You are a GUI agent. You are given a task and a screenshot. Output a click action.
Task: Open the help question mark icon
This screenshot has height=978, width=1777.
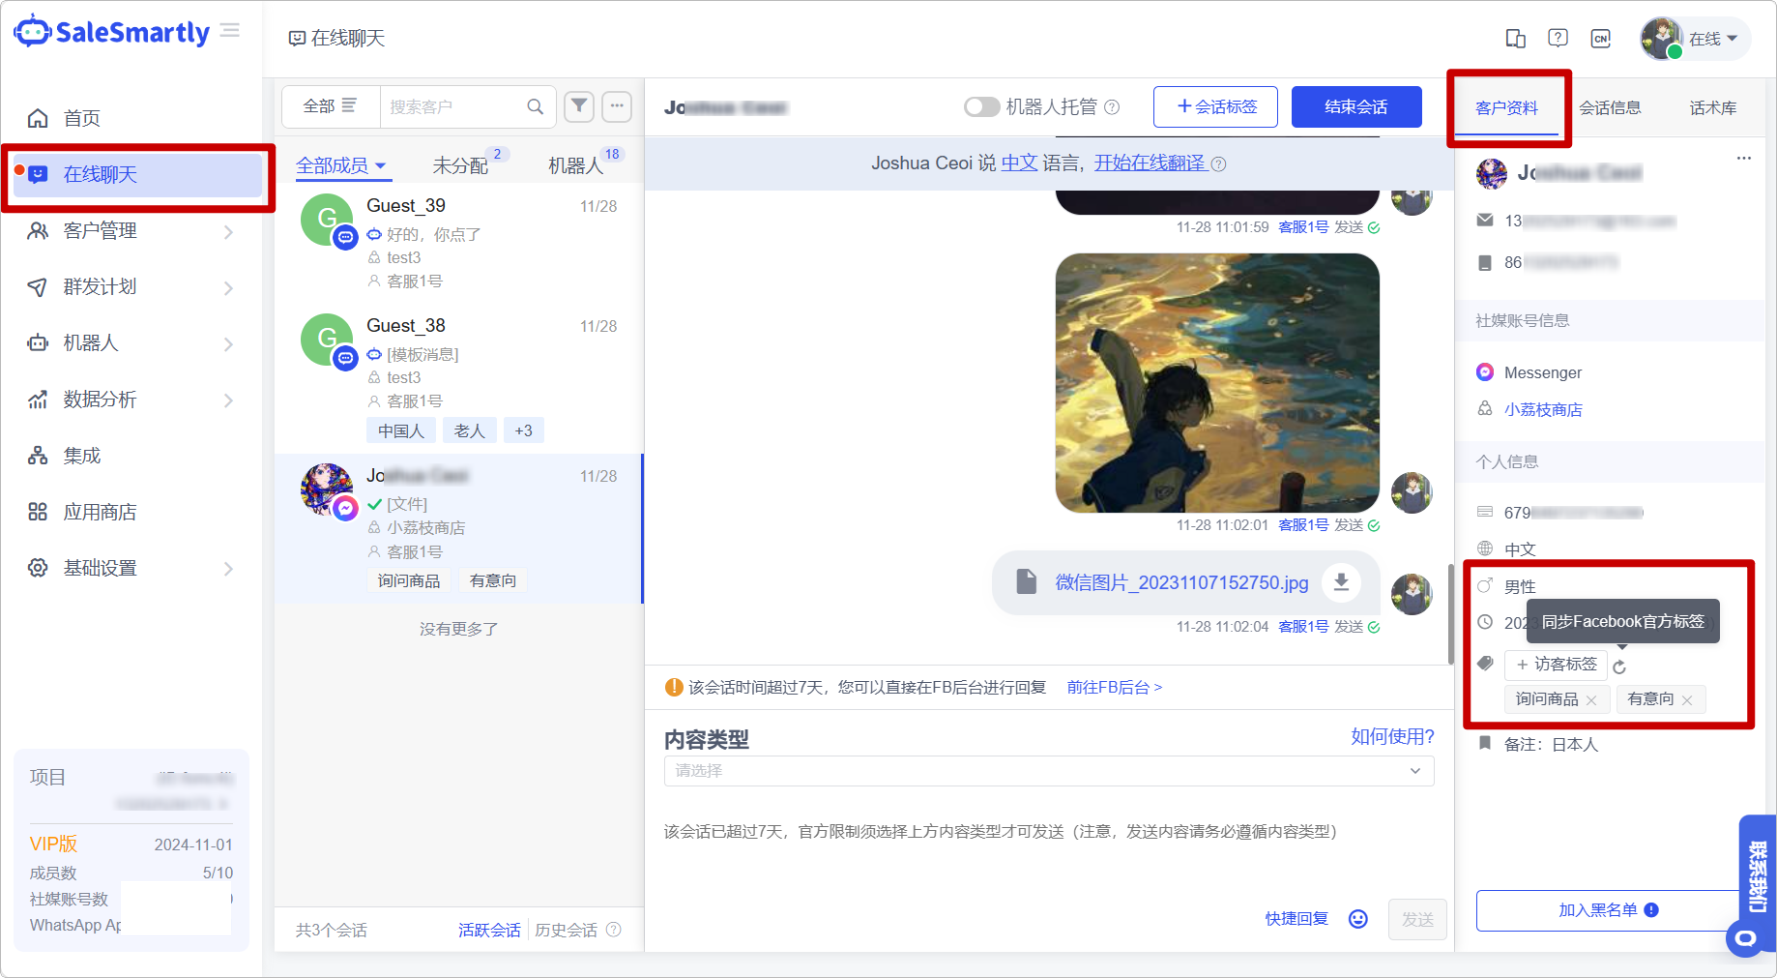click(1557, 38)
